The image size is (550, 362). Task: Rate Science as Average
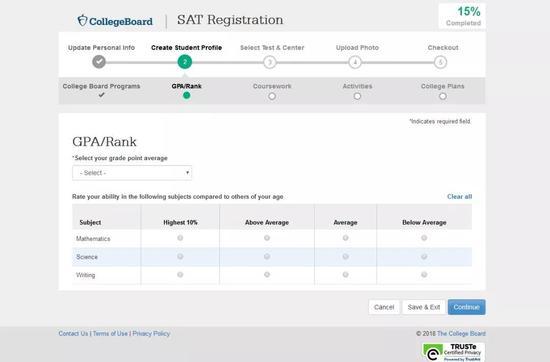pos(346,256)
